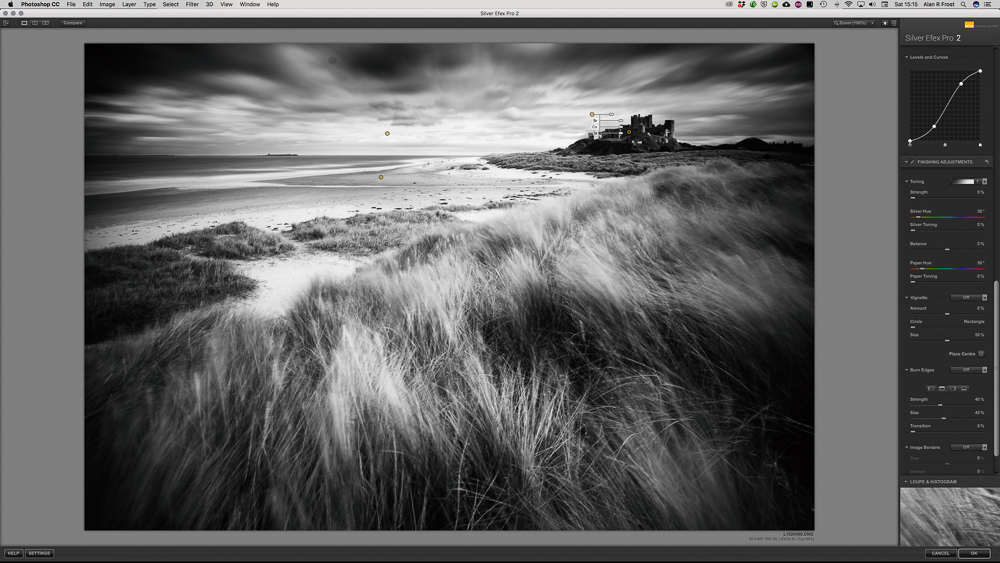Switch to side-by-side preview icon
Screen dimensions: 1000x563
pyautogui.click(x=44, y=22)
